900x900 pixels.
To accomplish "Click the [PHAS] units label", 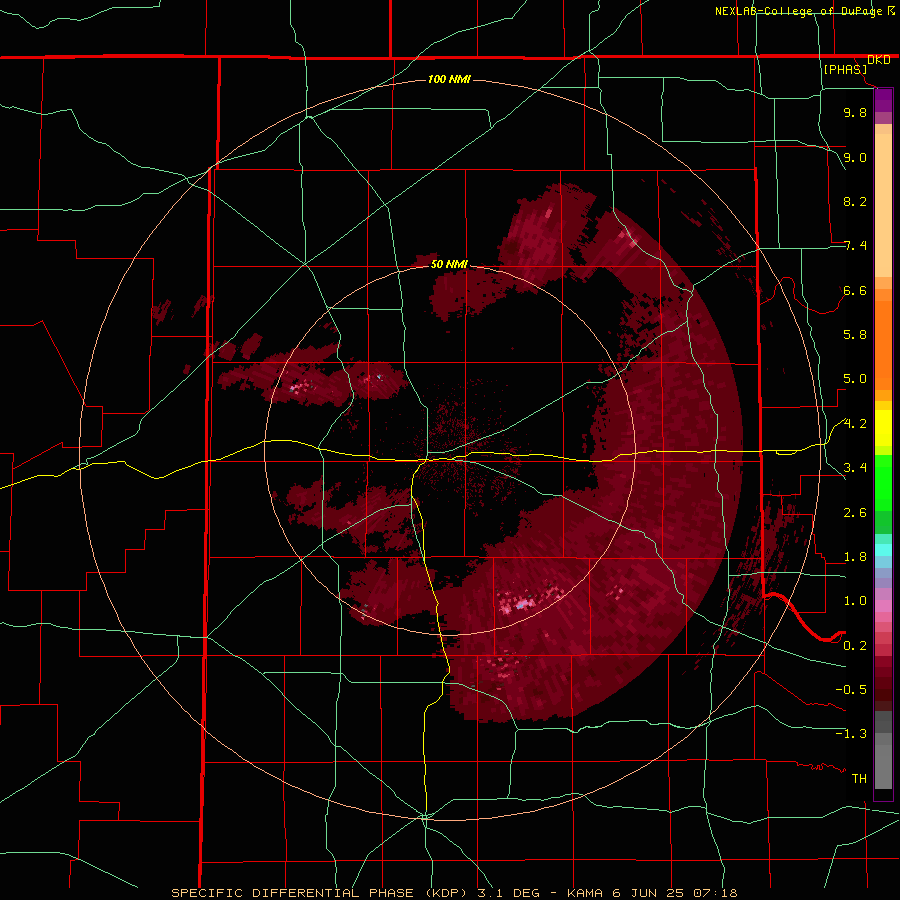I will click(845, 70).
